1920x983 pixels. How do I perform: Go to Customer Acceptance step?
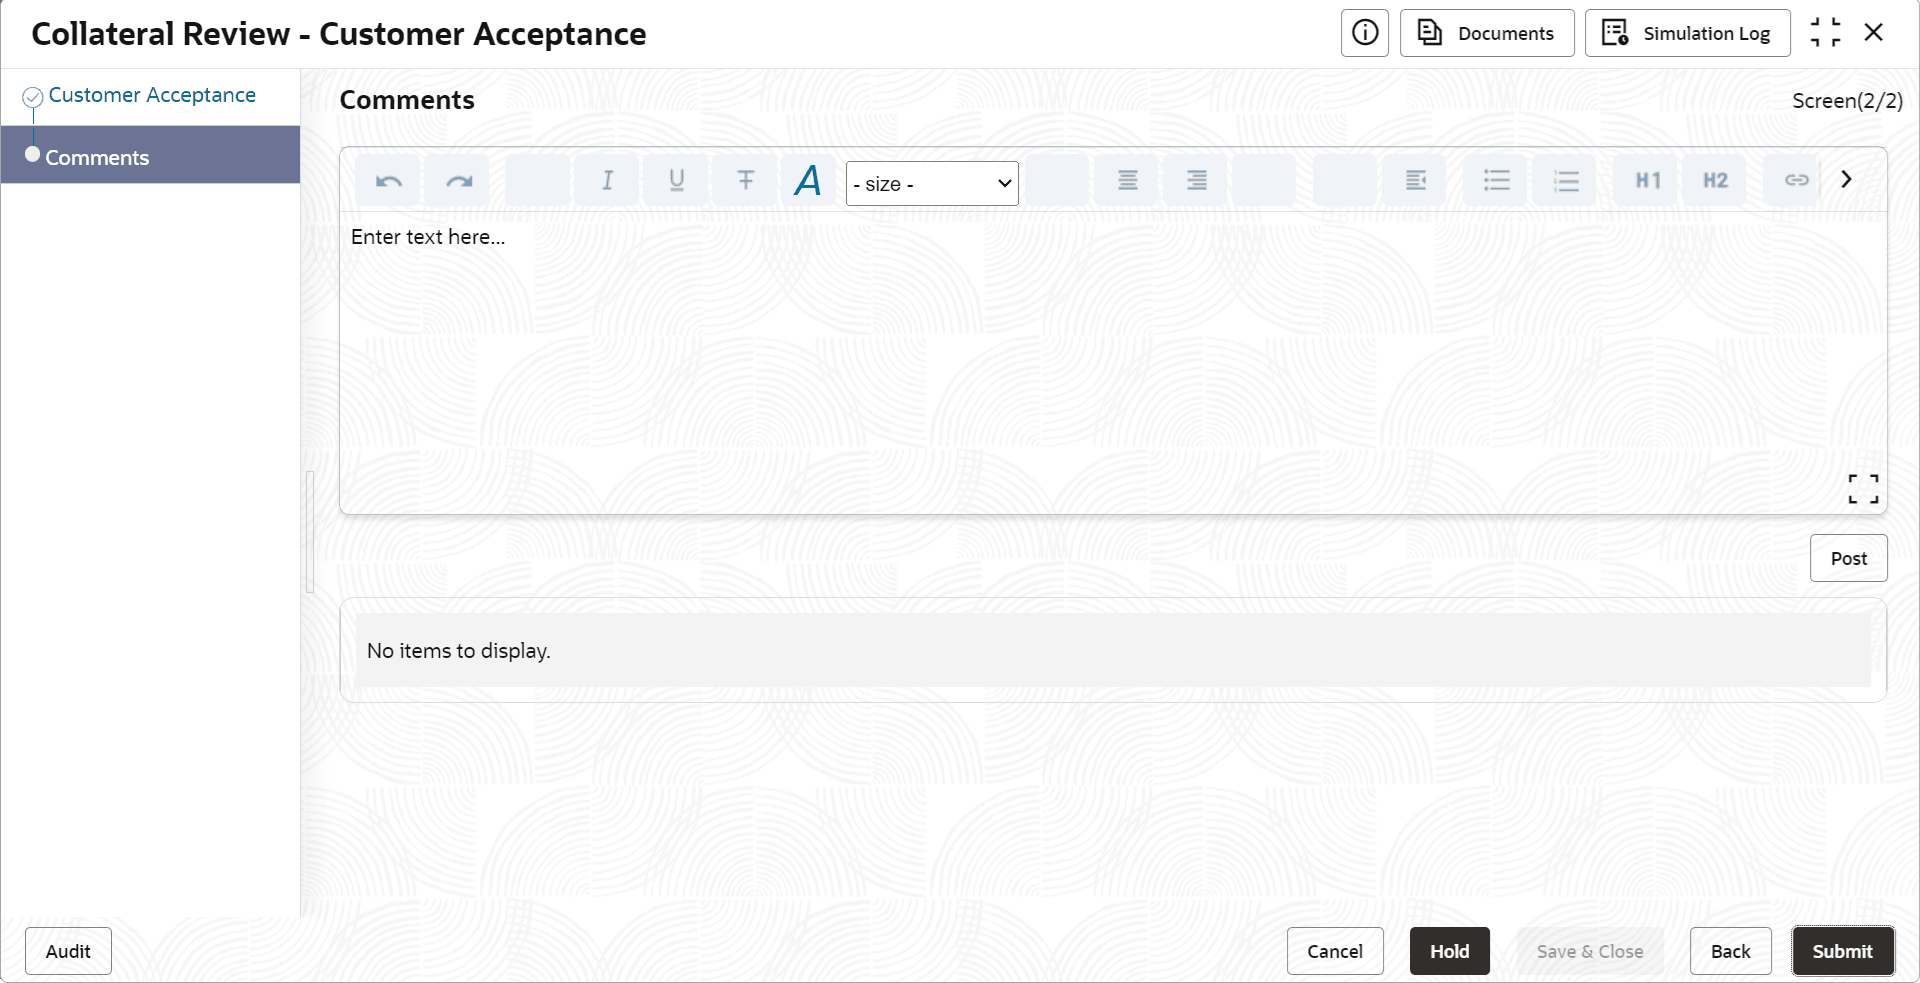(152, 95)
